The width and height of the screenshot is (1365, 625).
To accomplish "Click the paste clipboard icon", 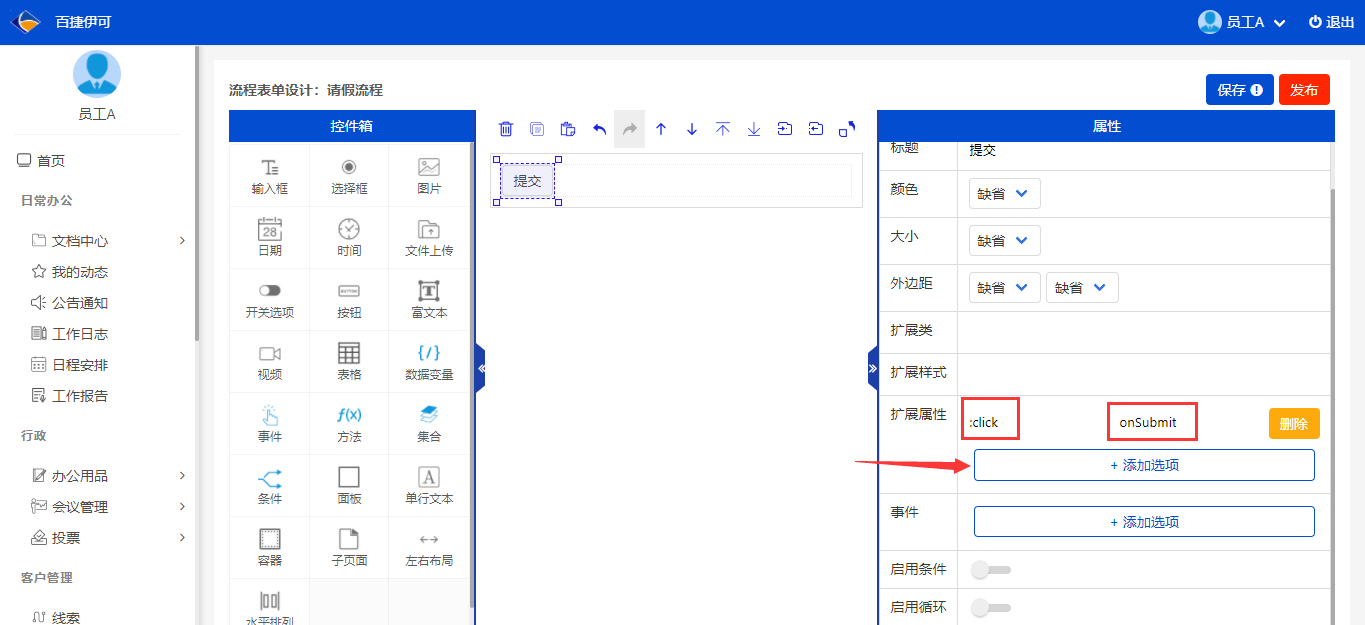I will (568, 129).
